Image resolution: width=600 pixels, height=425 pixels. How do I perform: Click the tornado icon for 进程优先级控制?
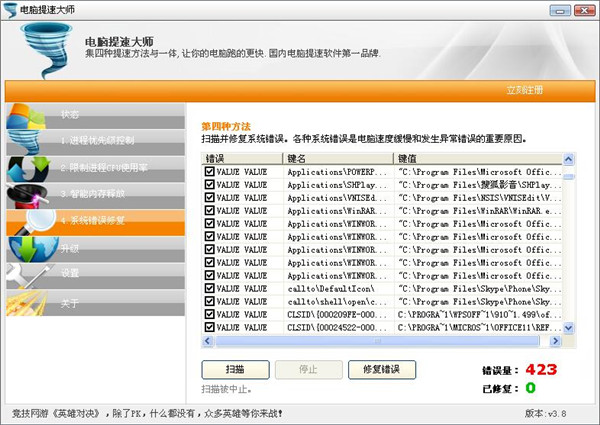tap(24, 142)
